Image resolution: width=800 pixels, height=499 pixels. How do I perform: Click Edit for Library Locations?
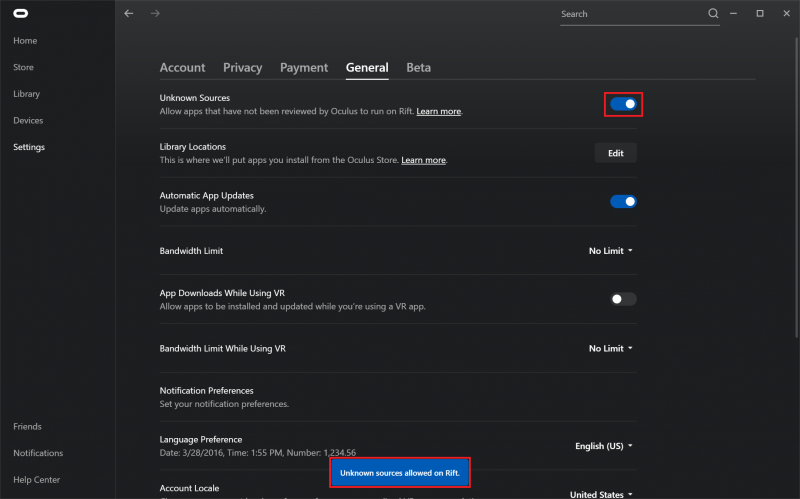click(615, 153)
